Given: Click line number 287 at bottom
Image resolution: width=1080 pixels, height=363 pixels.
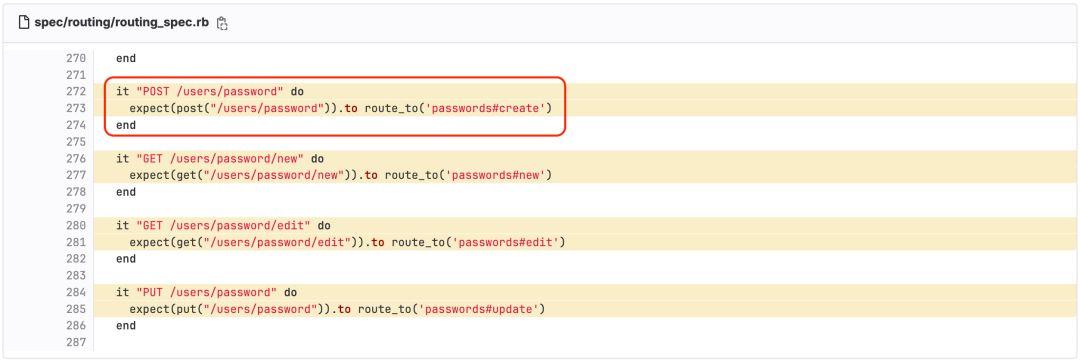Looking at the screenshot, I should 76,342.
